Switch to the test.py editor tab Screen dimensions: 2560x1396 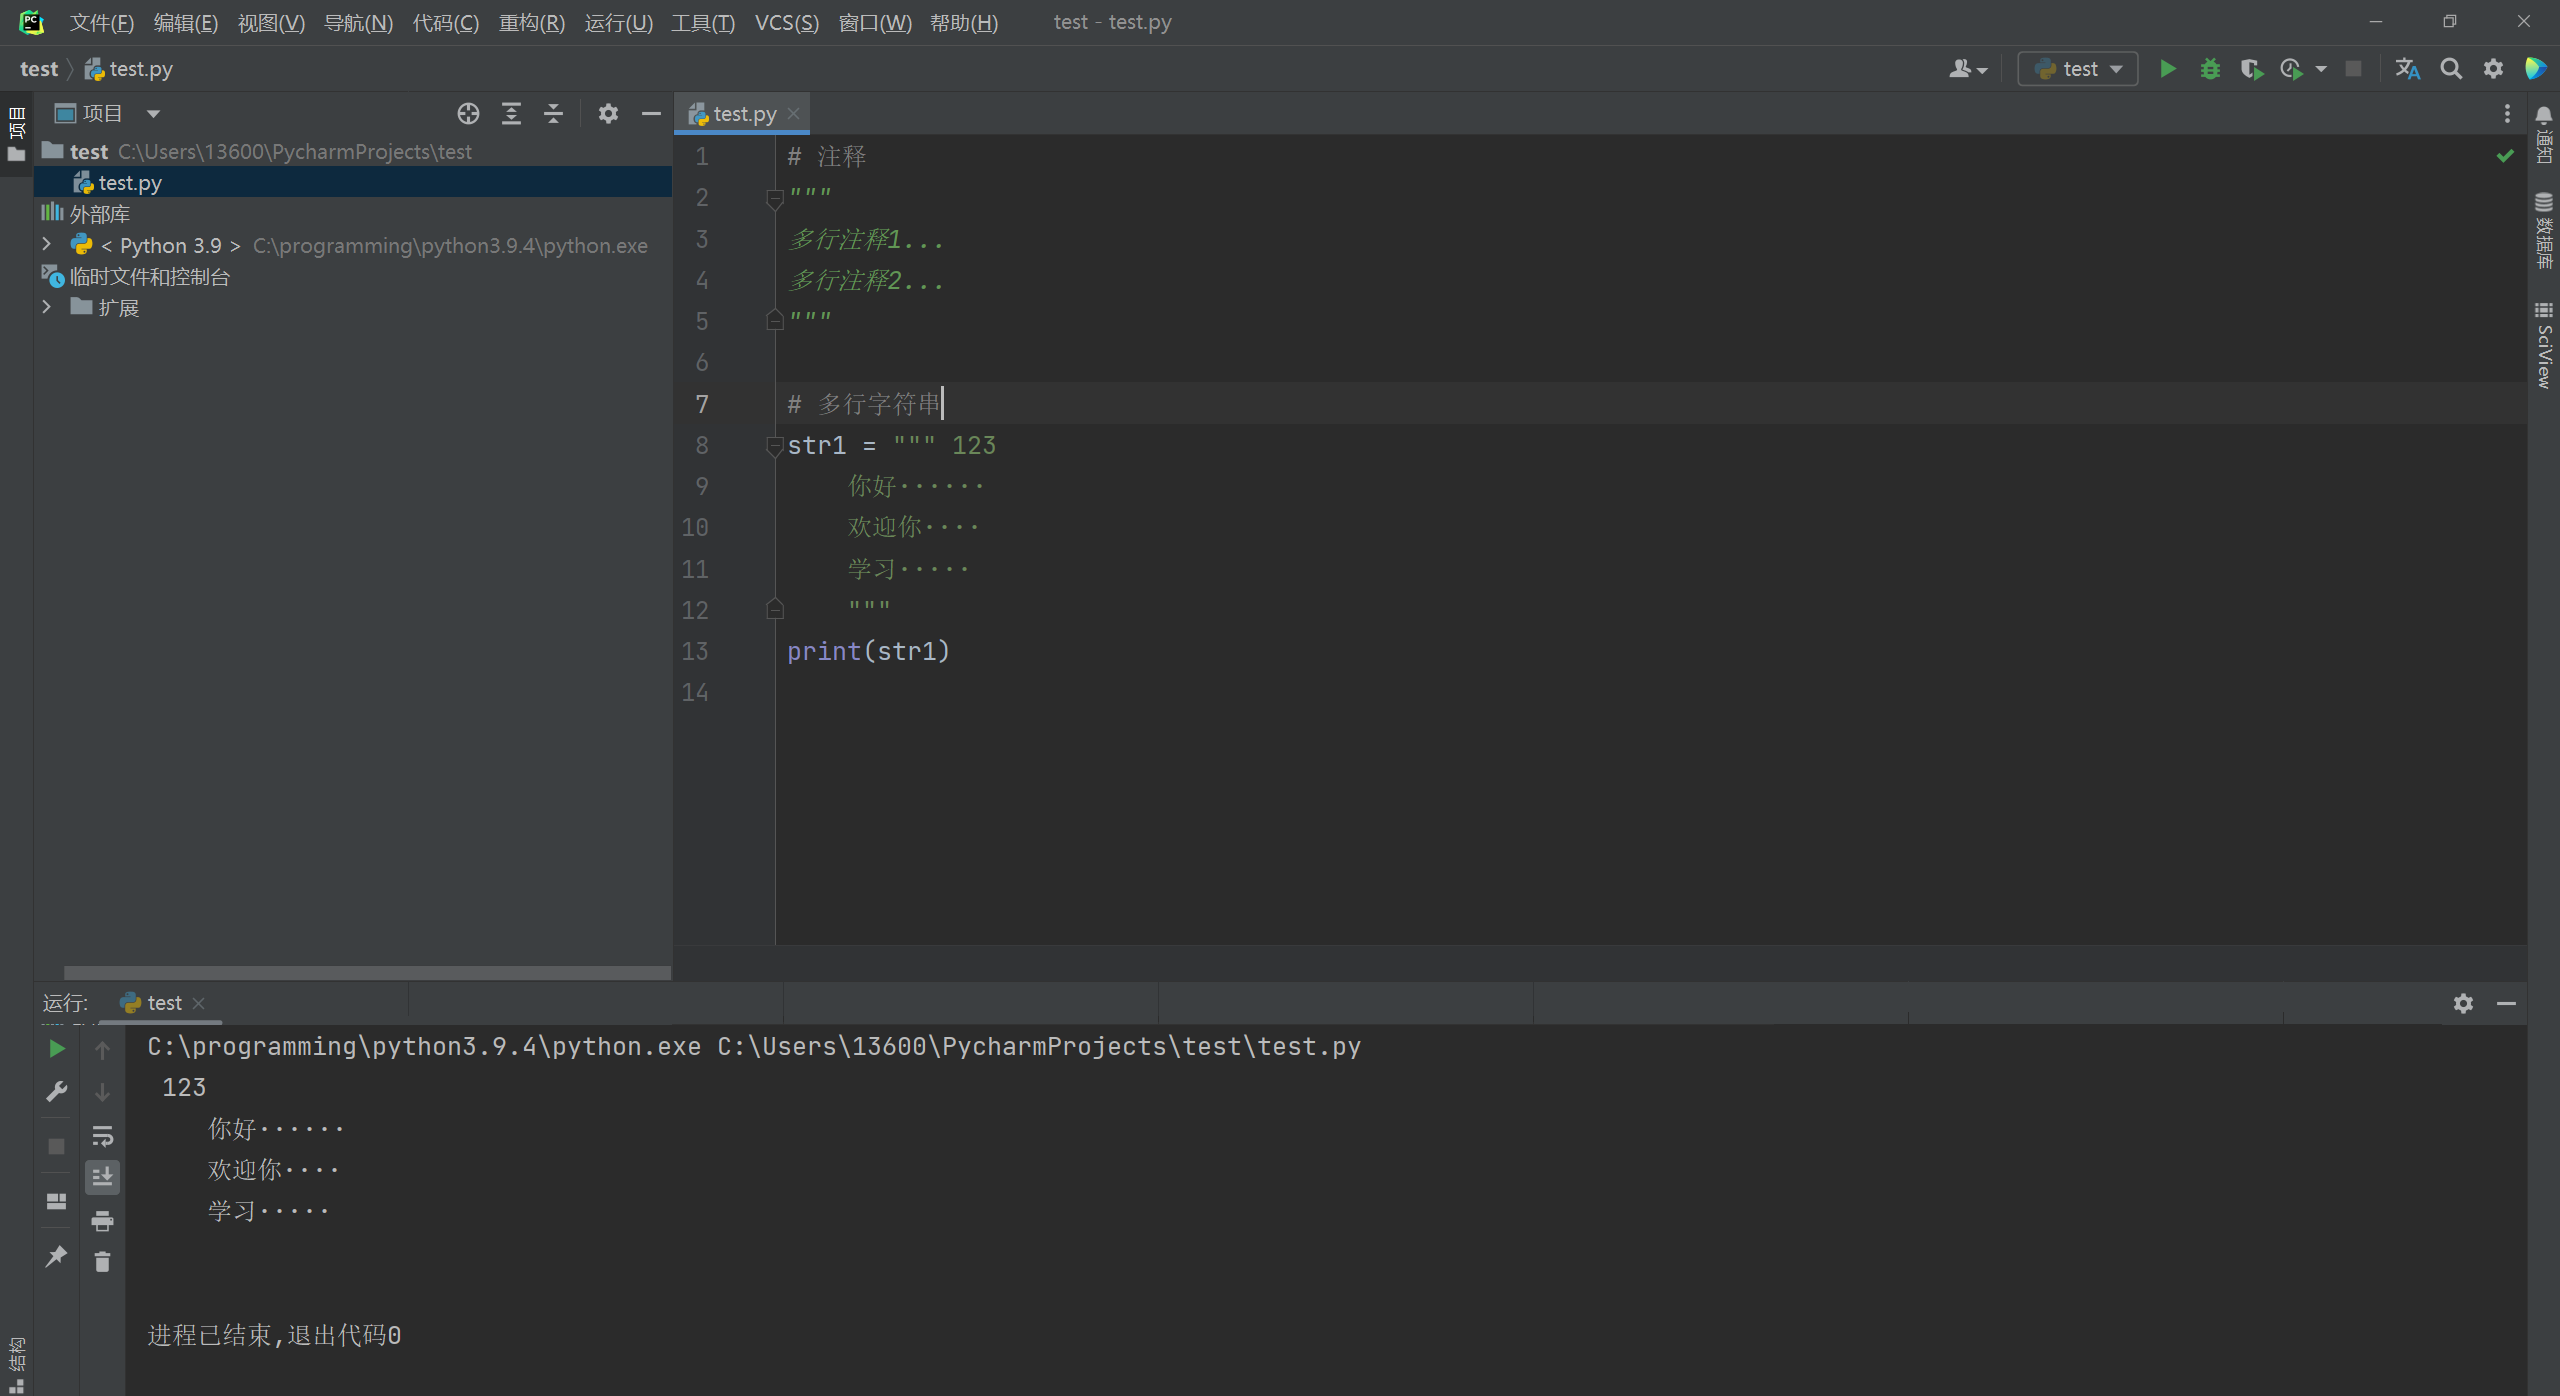click(743, 114)
